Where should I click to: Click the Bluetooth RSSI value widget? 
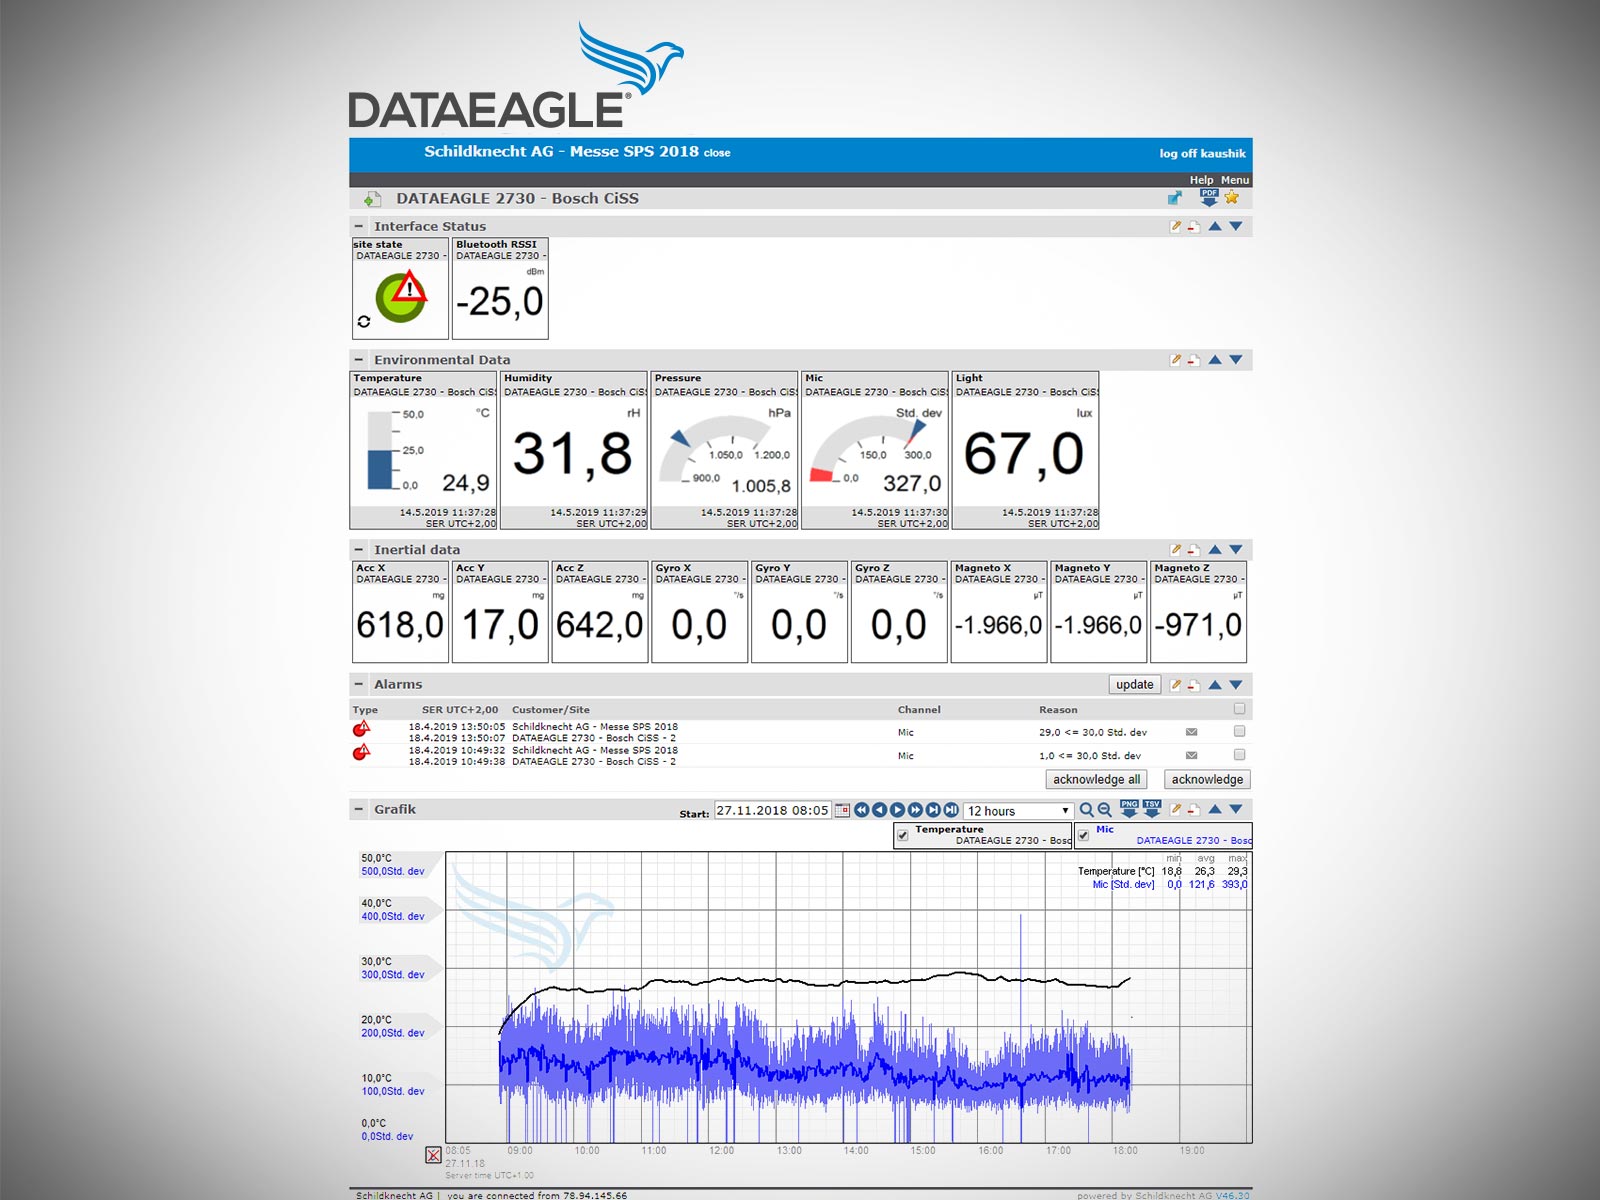point(500,288)
